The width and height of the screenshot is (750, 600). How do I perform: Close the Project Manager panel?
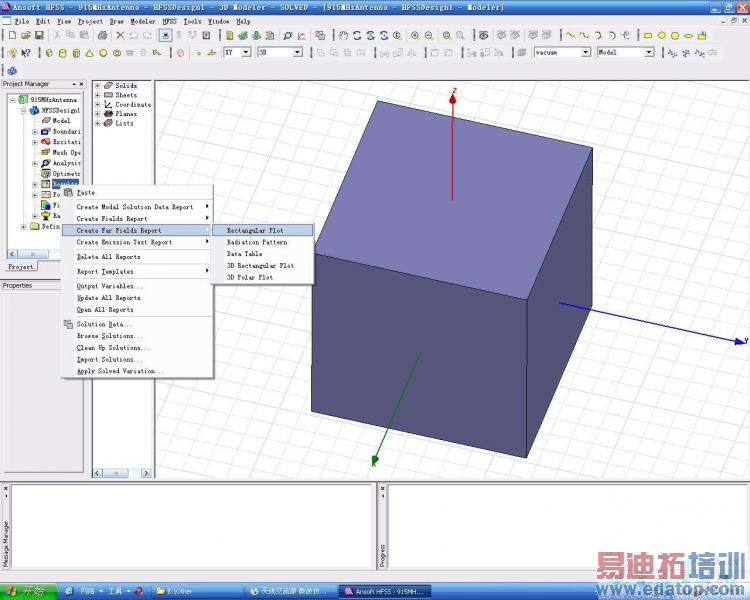click(x=81, y=84)
